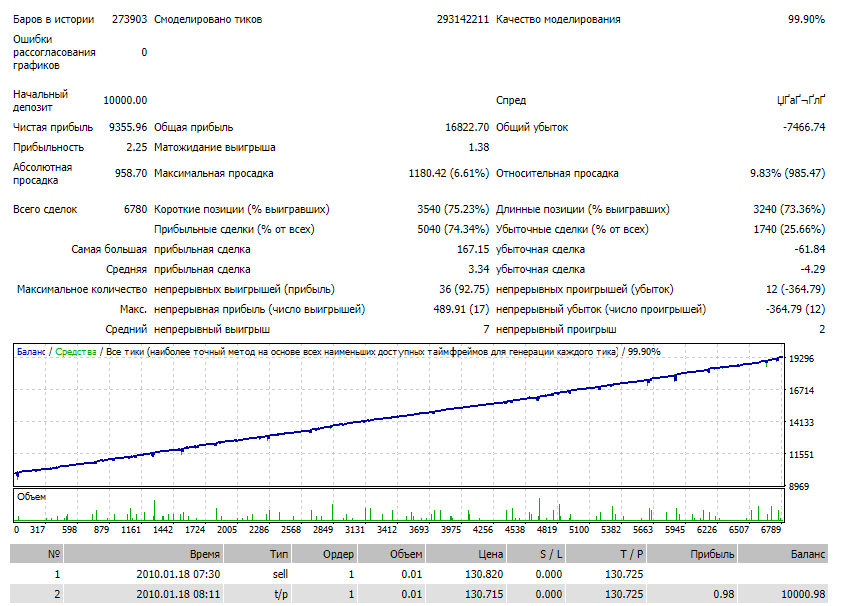The height and width of the screenshot is (606, 861).
Task: Click the Спред label
Action: 511,100
